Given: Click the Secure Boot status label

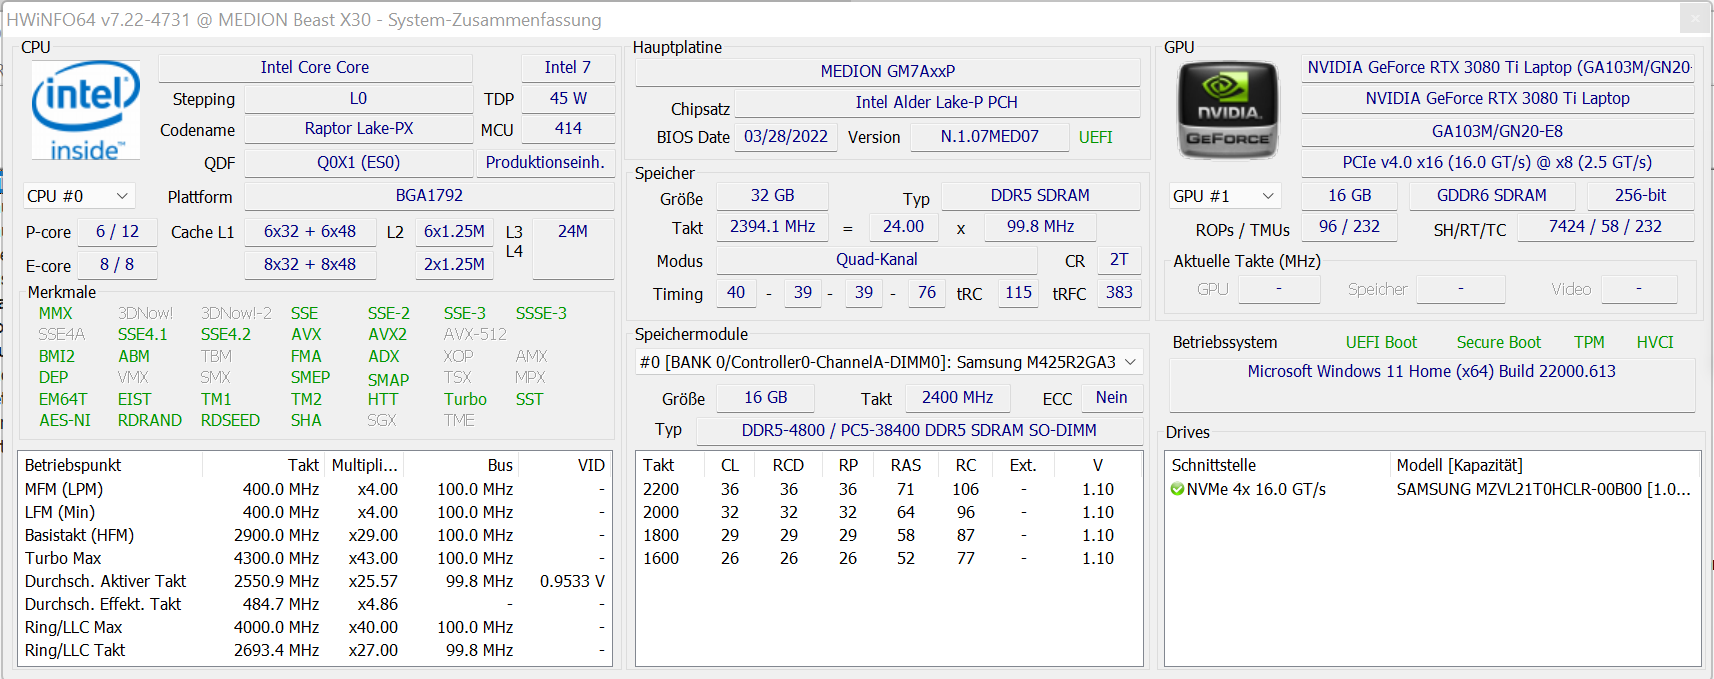Looking at the screenshot, I should (1498, 343).
